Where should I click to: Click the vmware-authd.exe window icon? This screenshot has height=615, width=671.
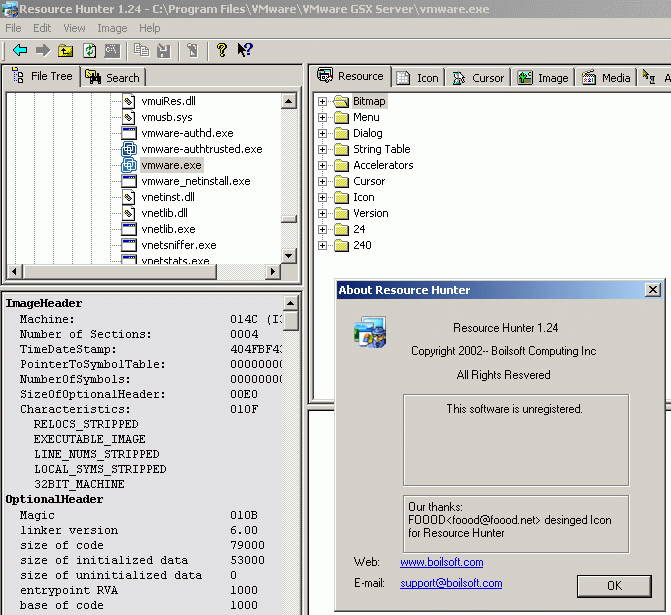click(129, 133)
